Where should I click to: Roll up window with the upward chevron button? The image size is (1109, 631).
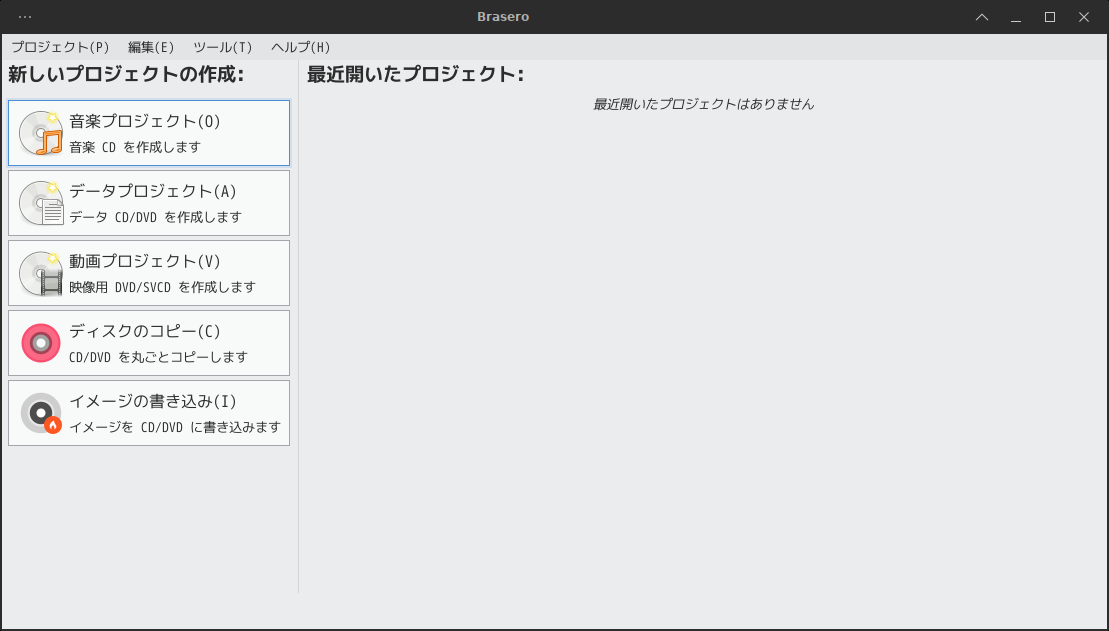(x=982, y=17)
